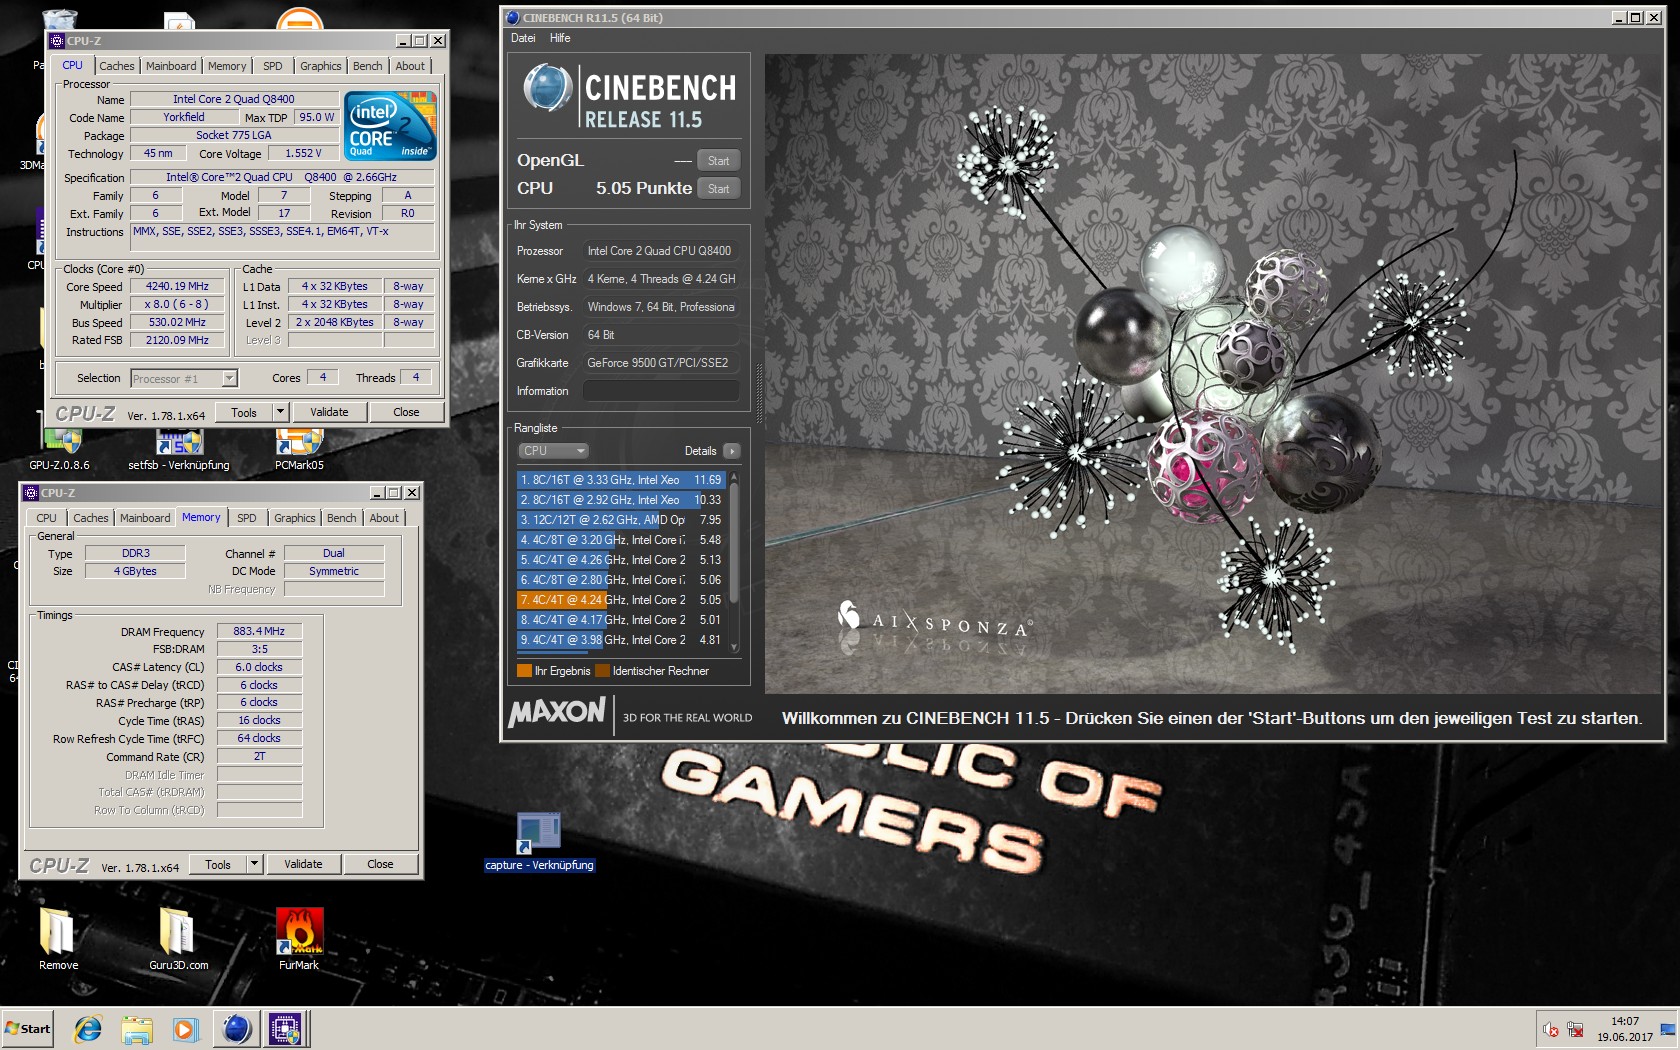The height and width of the screenshot is (1050, 1680).
Task: Click Close in the upper CPU-Z window
Action: coord(406,412)
